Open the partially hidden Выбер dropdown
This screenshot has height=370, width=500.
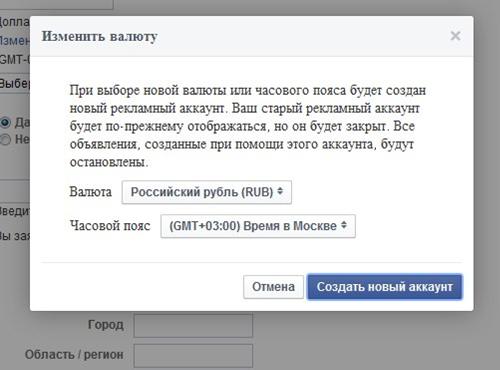pyautogui.click(x=15, y=83)
